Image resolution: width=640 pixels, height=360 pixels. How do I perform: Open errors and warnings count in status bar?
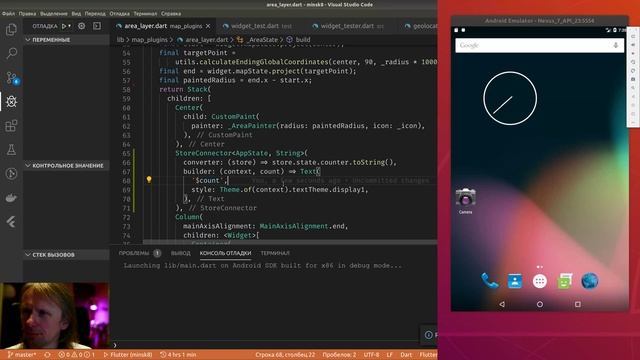[77, 355]
